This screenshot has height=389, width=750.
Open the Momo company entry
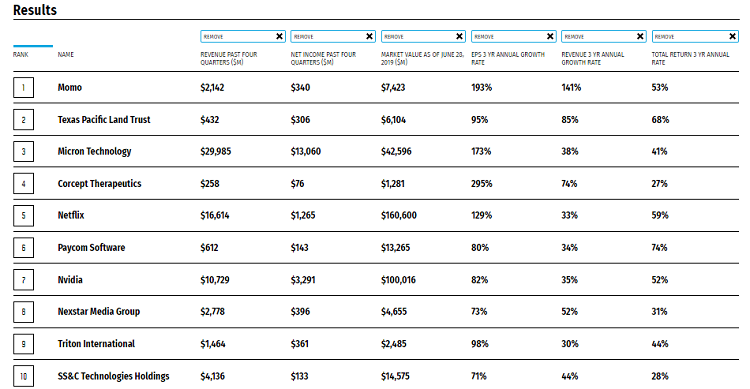(x=70, y=88)
